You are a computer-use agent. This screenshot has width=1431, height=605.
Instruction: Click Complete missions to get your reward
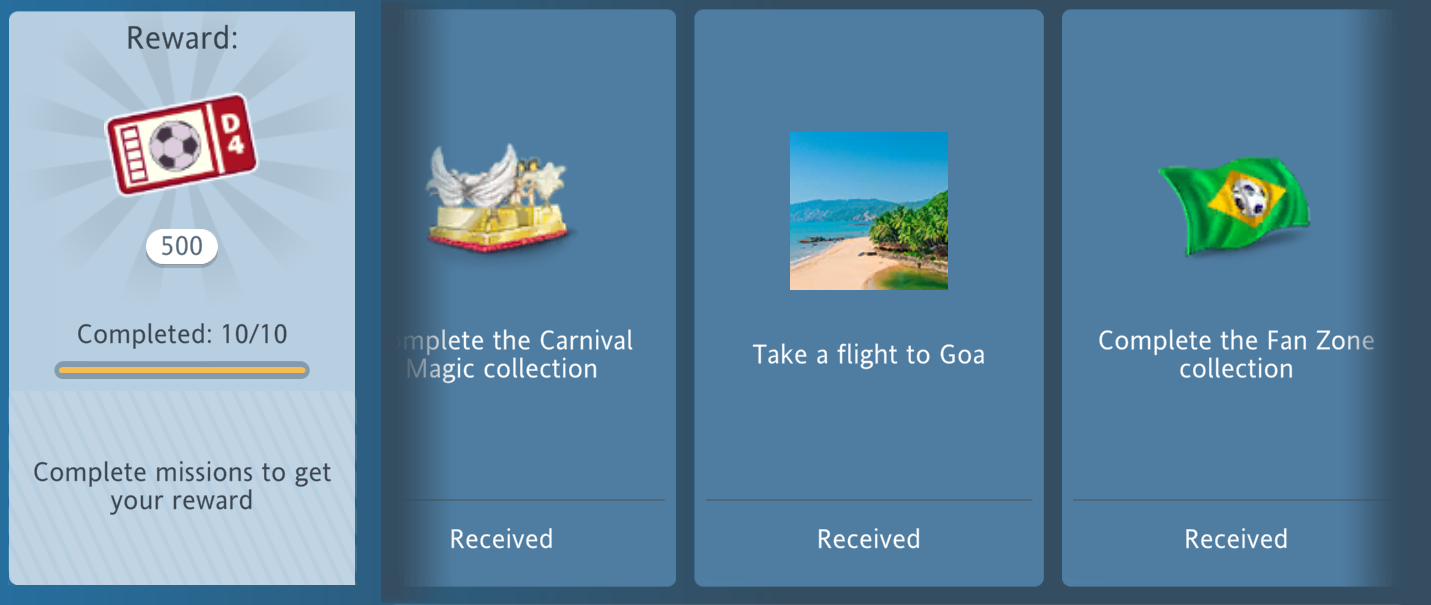click(182, 486)
